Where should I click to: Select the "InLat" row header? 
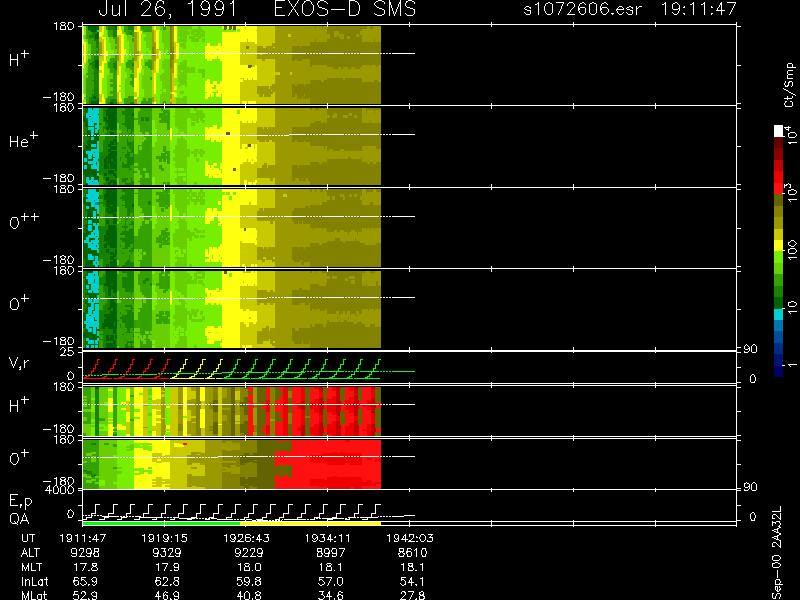point(34,581)
